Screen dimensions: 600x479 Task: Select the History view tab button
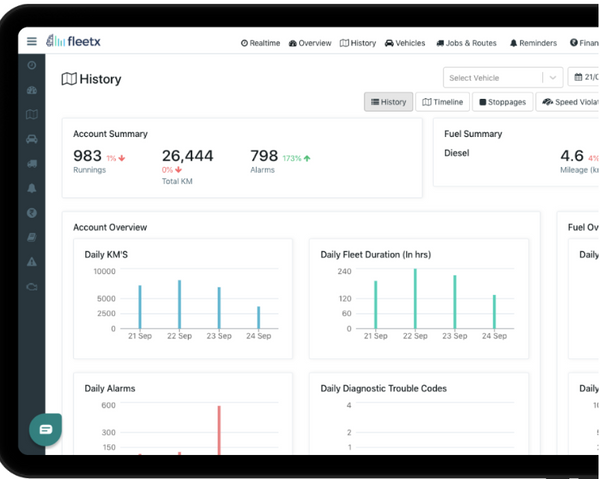[388, 102]
